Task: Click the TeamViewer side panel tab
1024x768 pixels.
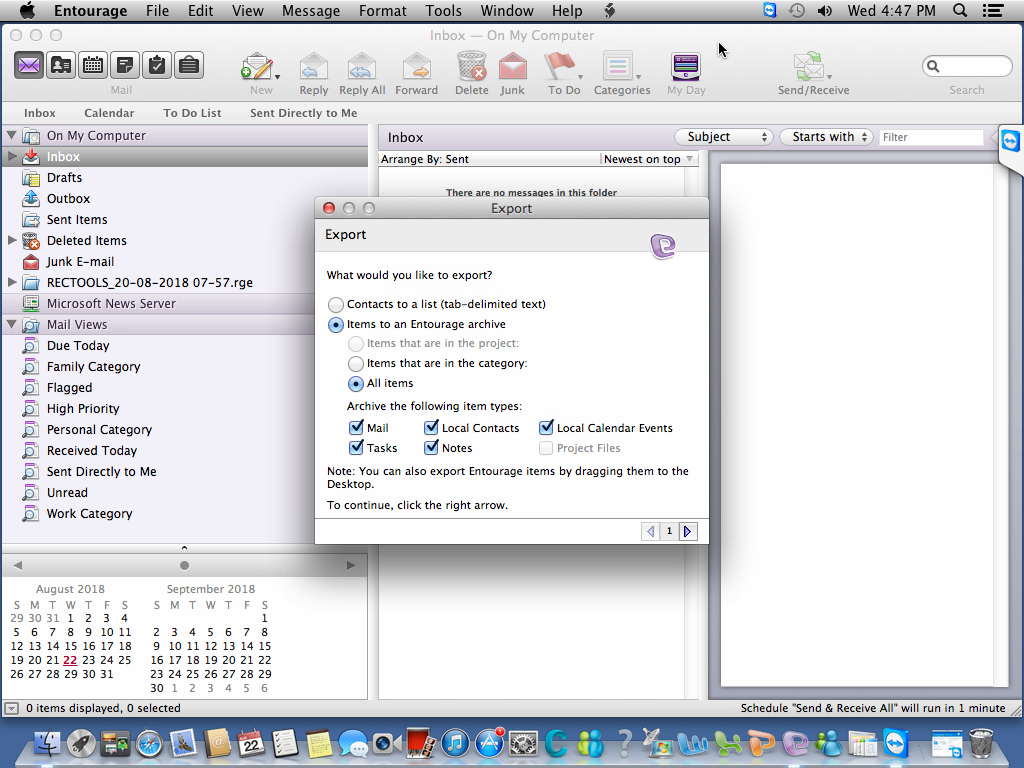Action: click(x=1010, y=141)
